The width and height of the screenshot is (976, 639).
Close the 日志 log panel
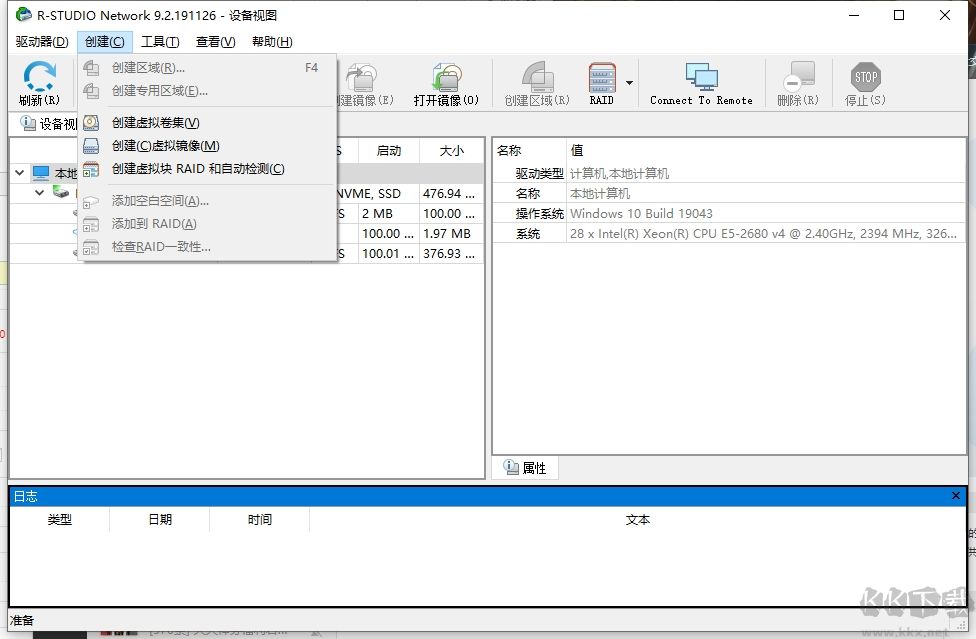click(956, 495)
